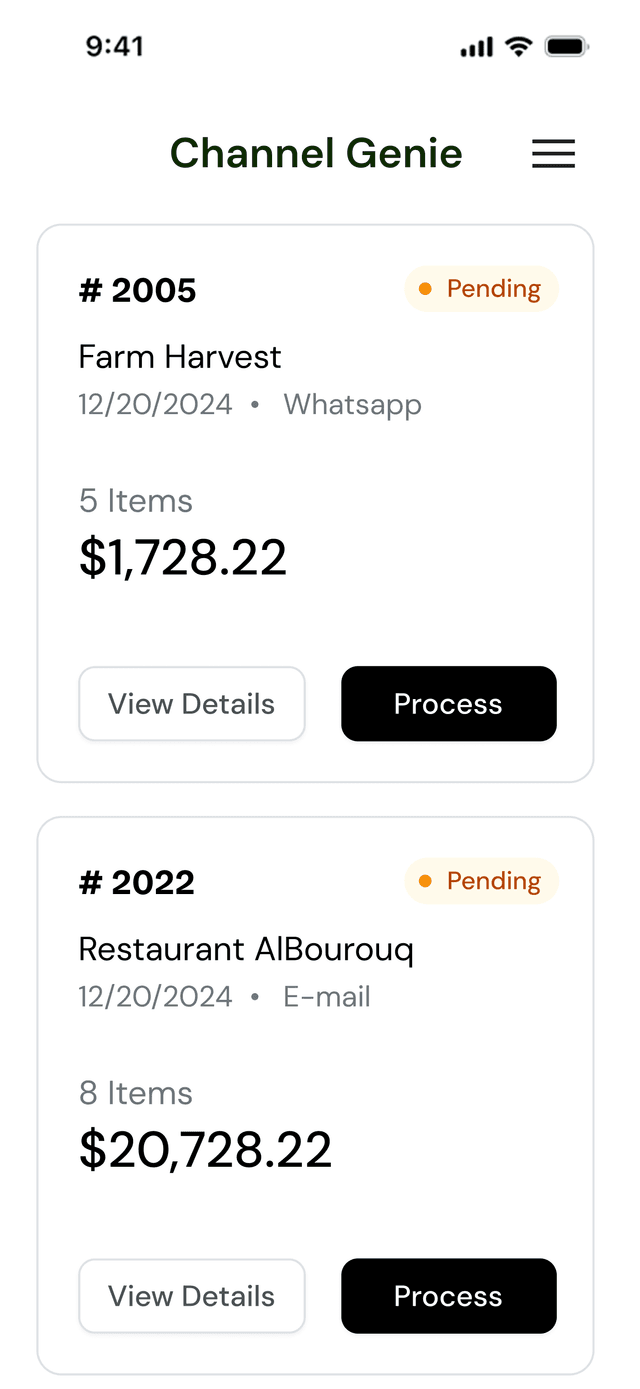The width and height of the screenshot is (640, 1389).
Task: Tap the battery status icon
Action: pyautogui.click(x=566, y=47)
